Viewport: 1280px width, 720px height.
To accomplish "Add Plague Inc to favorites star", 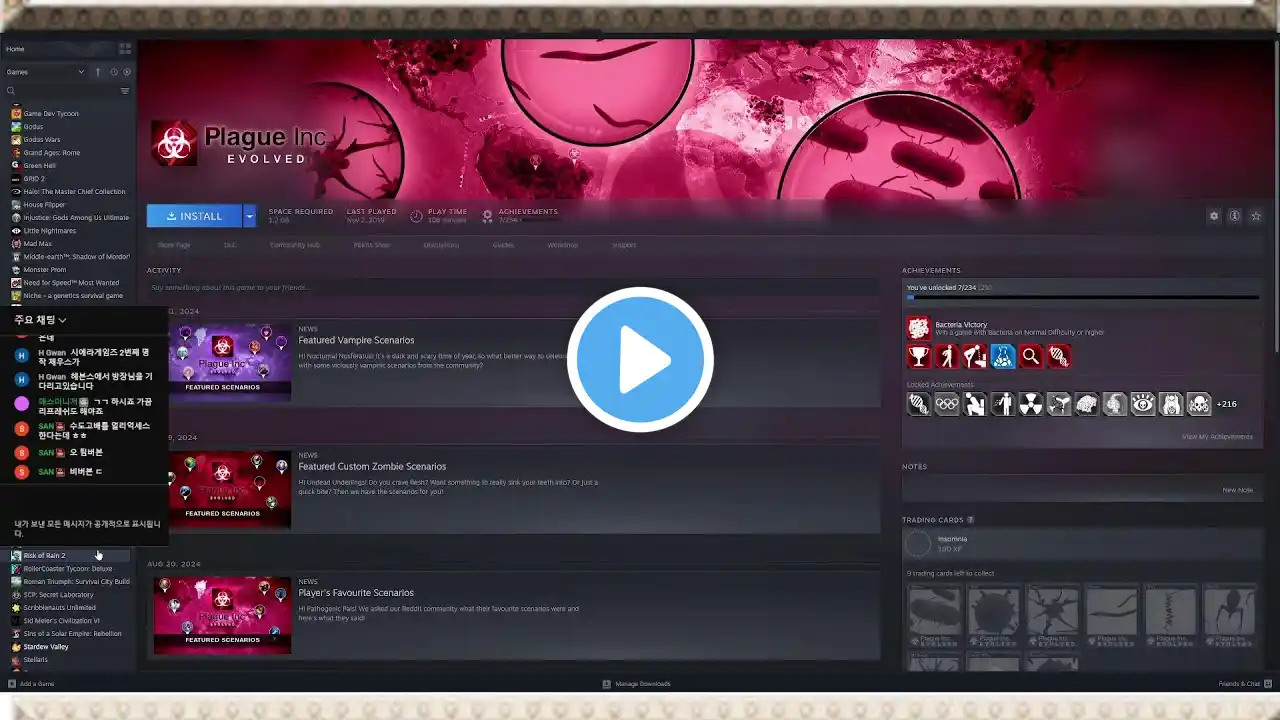I will (1256, 216).
